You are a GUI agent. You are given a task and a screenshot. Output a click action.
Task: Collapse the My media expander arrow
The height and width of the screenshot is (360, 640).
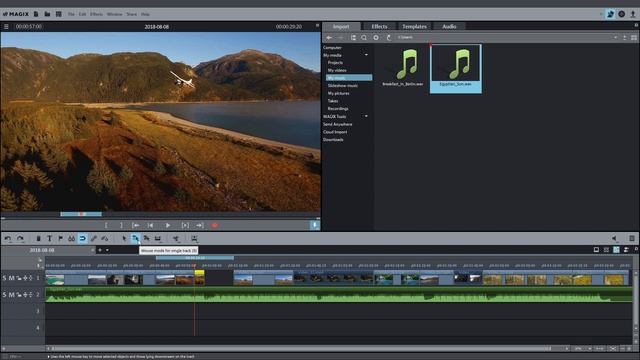tap(366, 55)
